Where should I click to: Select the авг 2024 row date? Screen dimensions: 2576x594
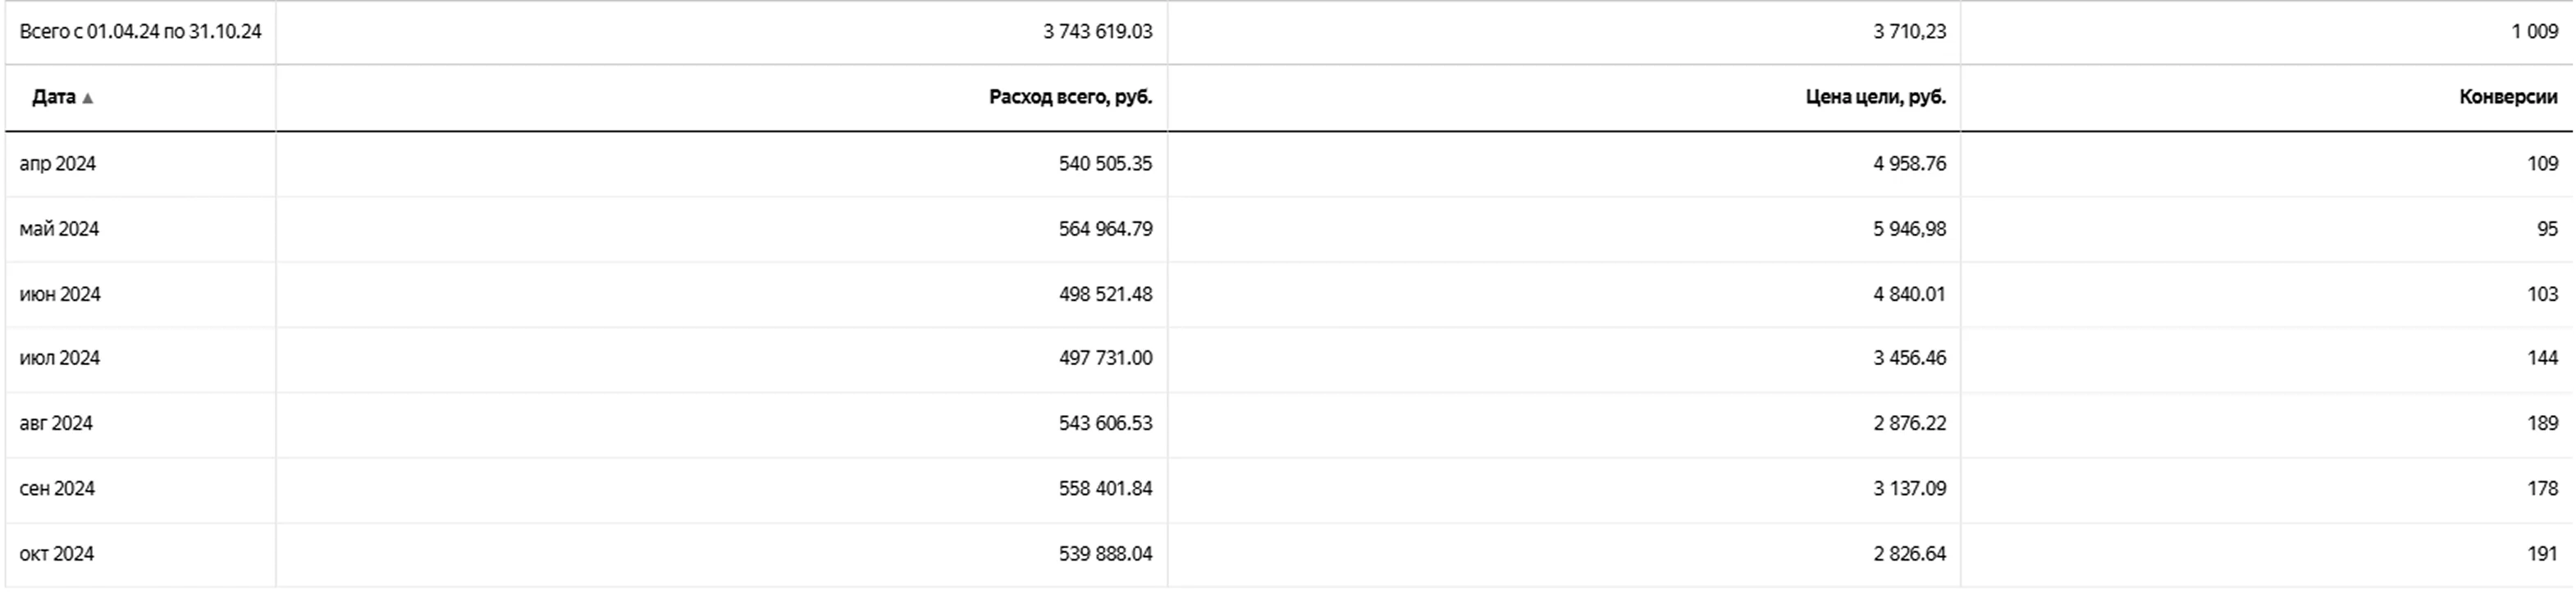click(56, 423)
